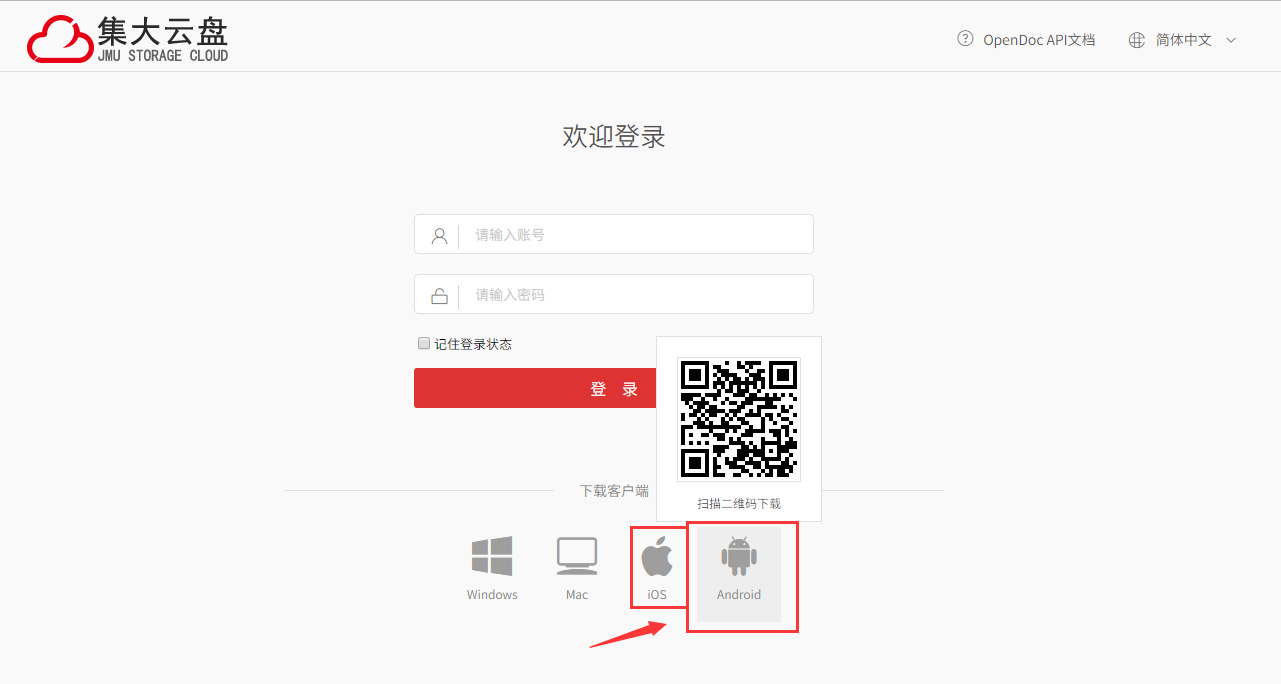Choose the Android robot icon
Viewport: 1281px width, 684px height.
[x=739, y=556]
